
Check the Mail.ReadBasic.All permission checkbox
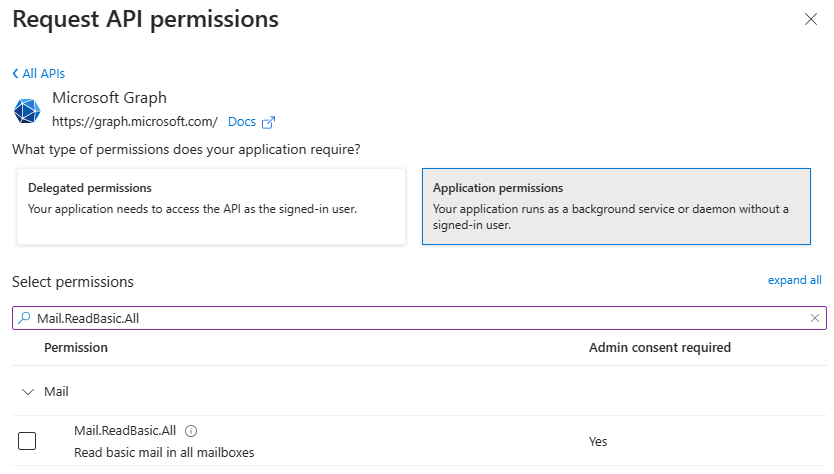27,441
